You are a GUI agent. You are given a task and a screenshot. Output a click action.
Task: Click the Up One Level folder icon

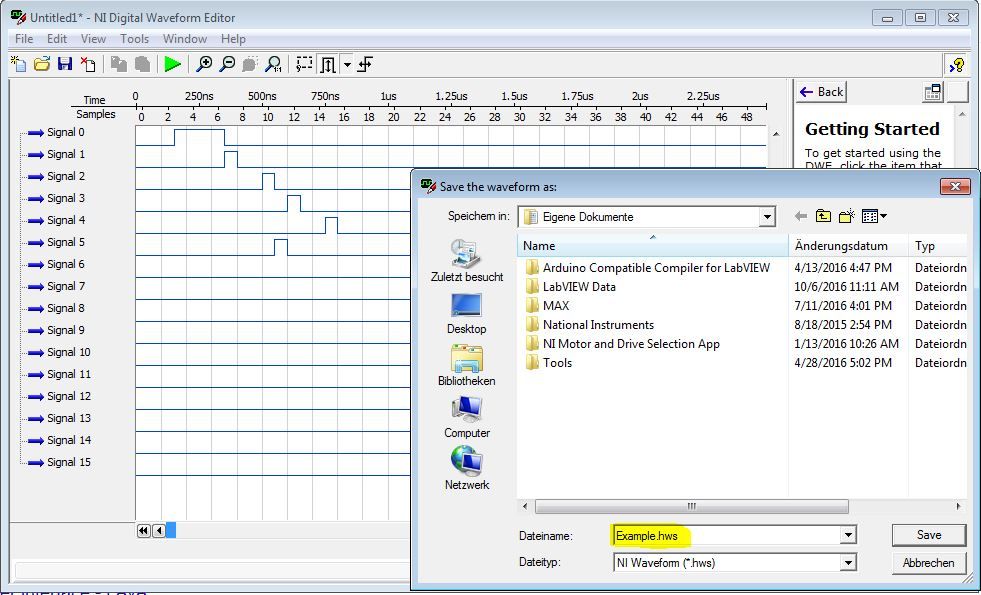823,216
